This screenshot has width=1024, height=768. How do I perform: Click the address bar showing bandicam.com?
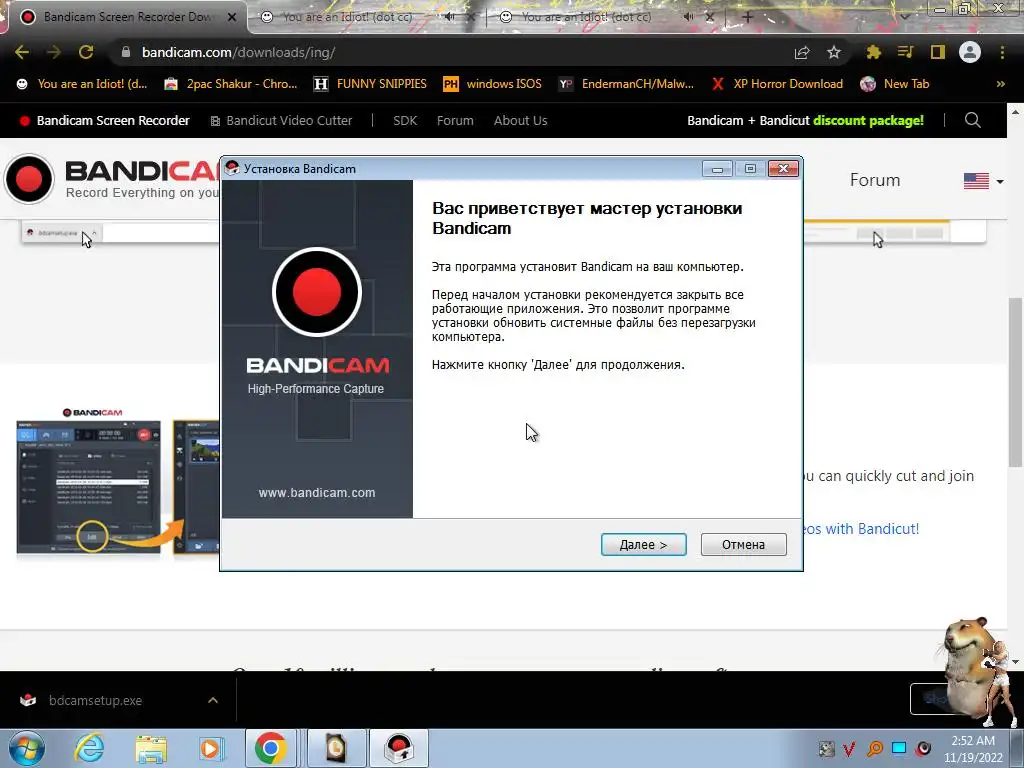[451, 52]
